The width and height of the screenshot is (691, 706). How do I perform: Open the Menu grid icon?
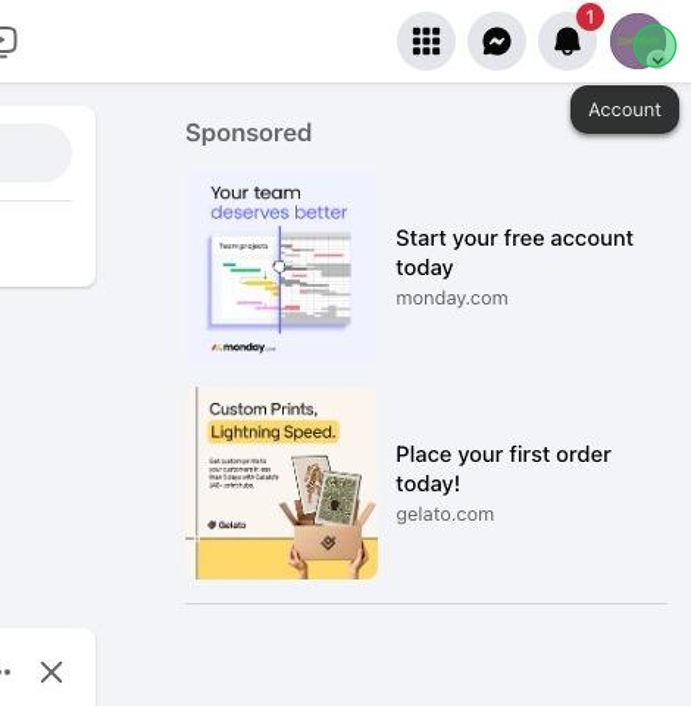tap(426, 41)
